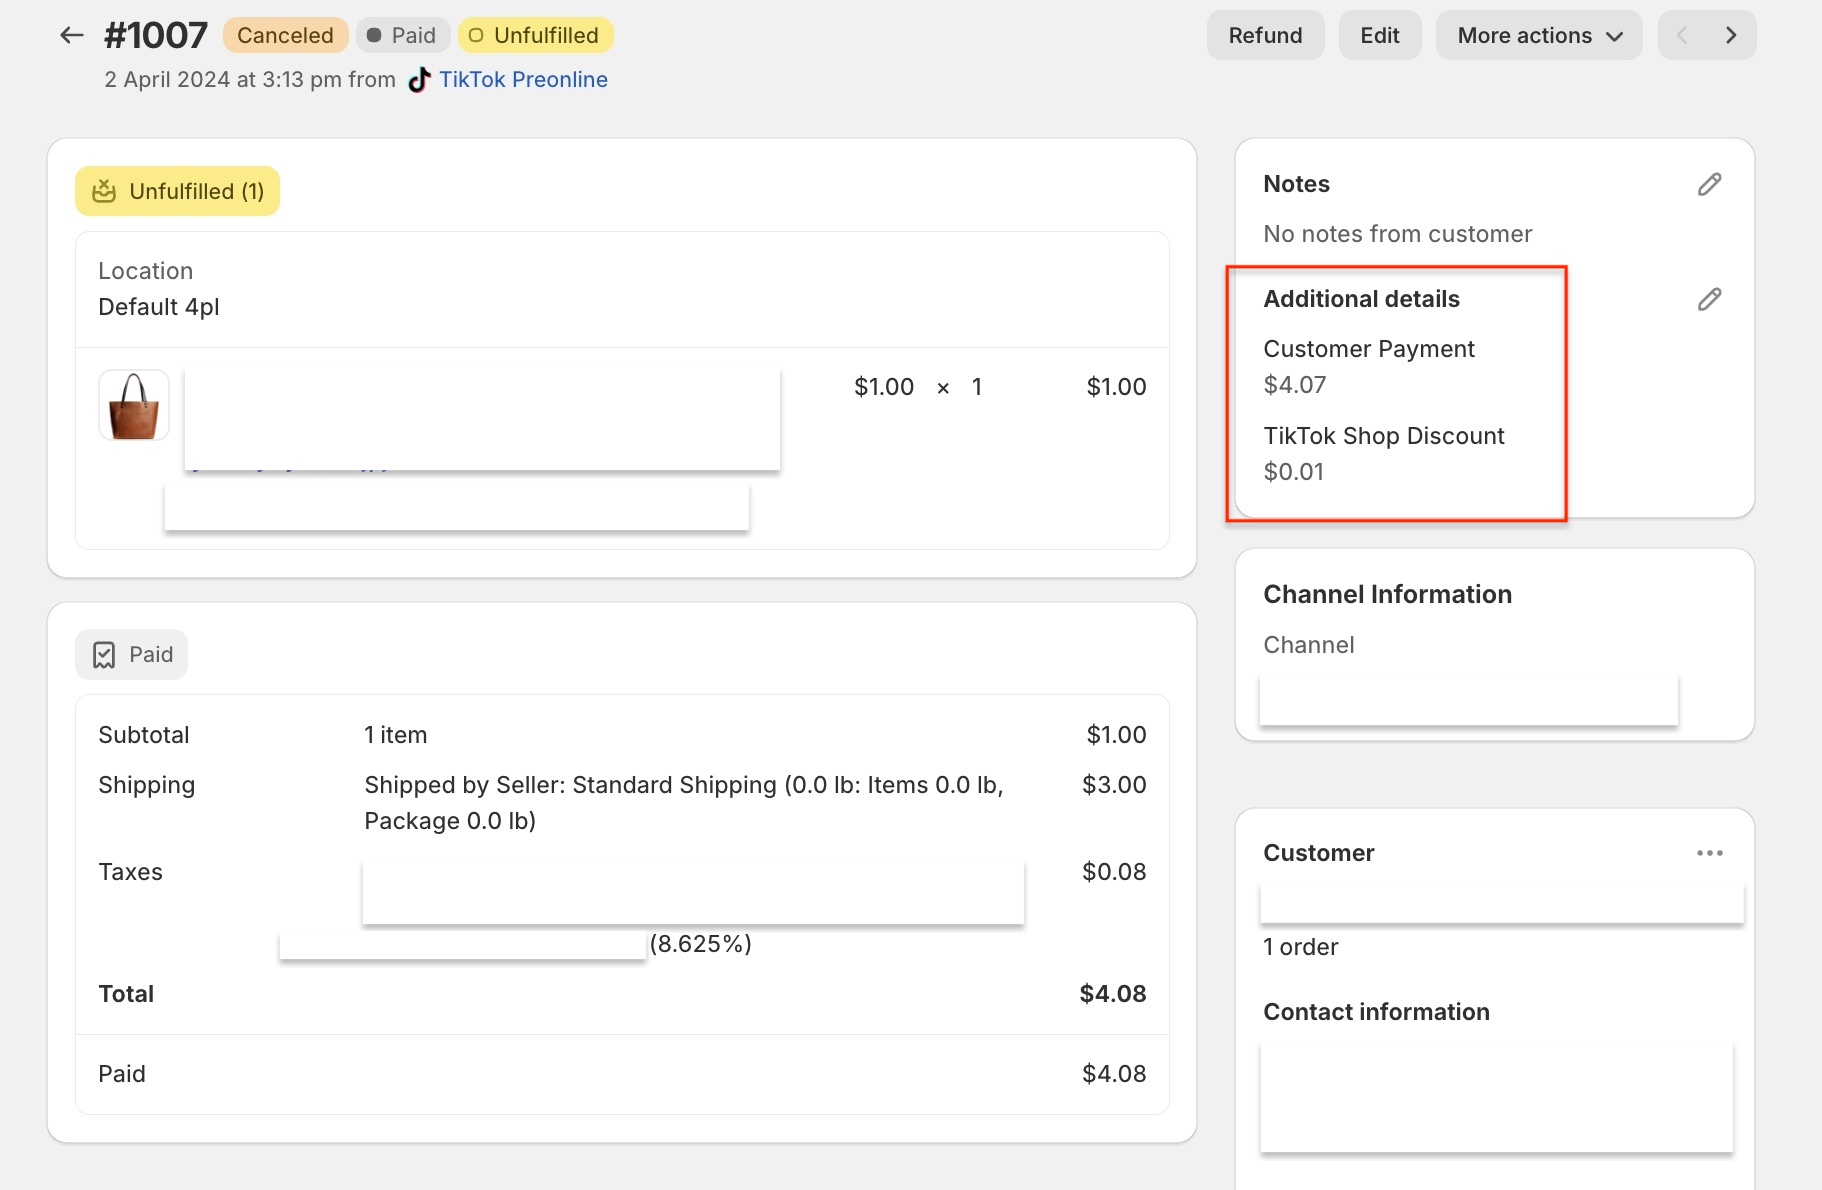Expand the More actions dropdown
1822x1190 pixels.
1538,36
